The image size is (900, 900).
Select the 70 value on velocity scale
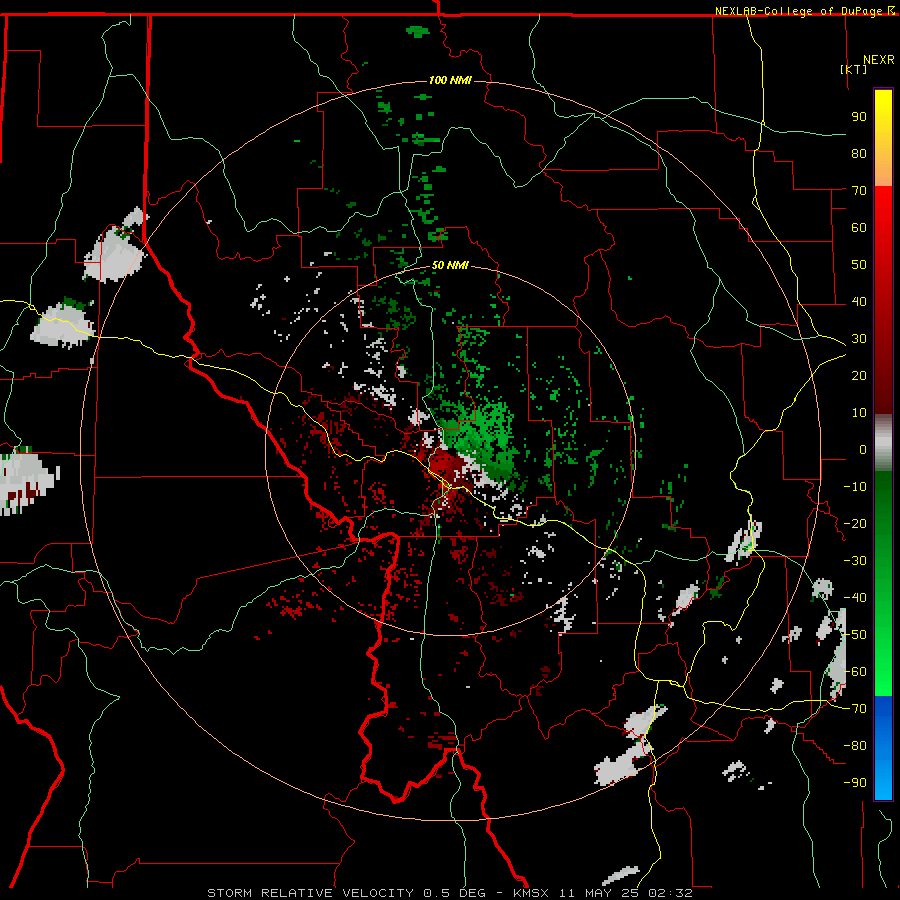[x=859, y=191]
